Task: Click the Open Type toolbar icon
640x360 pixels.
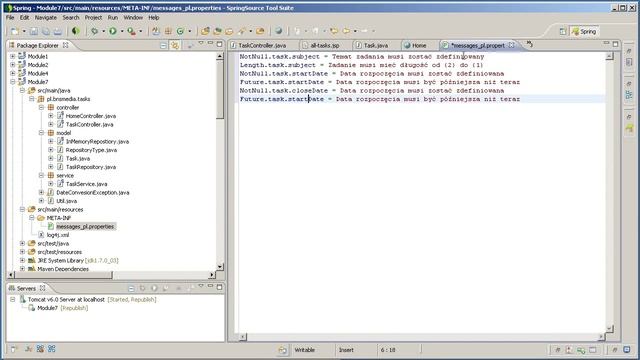Action: 205,31
